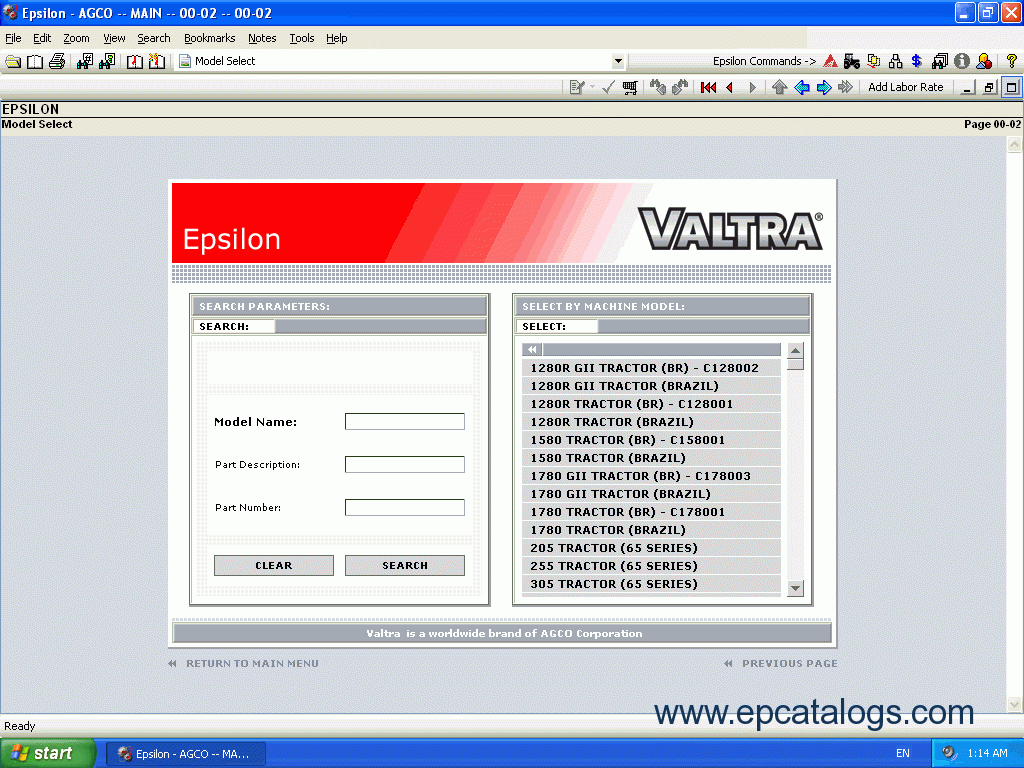Select 1580 TRACTOR (BR) - C158001
This screenshot has width=1024, height=768.
651,440
